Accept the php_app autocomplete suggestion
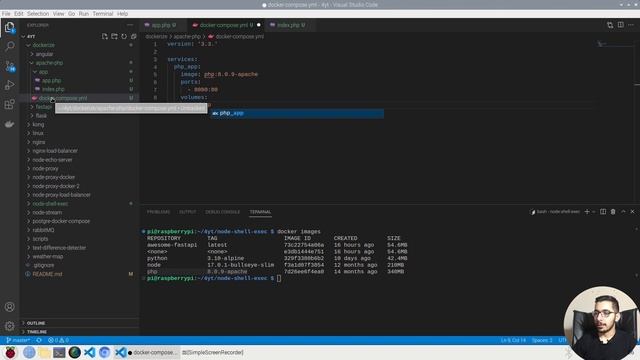Viewport: 640px width, 360px height. (297, 113)
